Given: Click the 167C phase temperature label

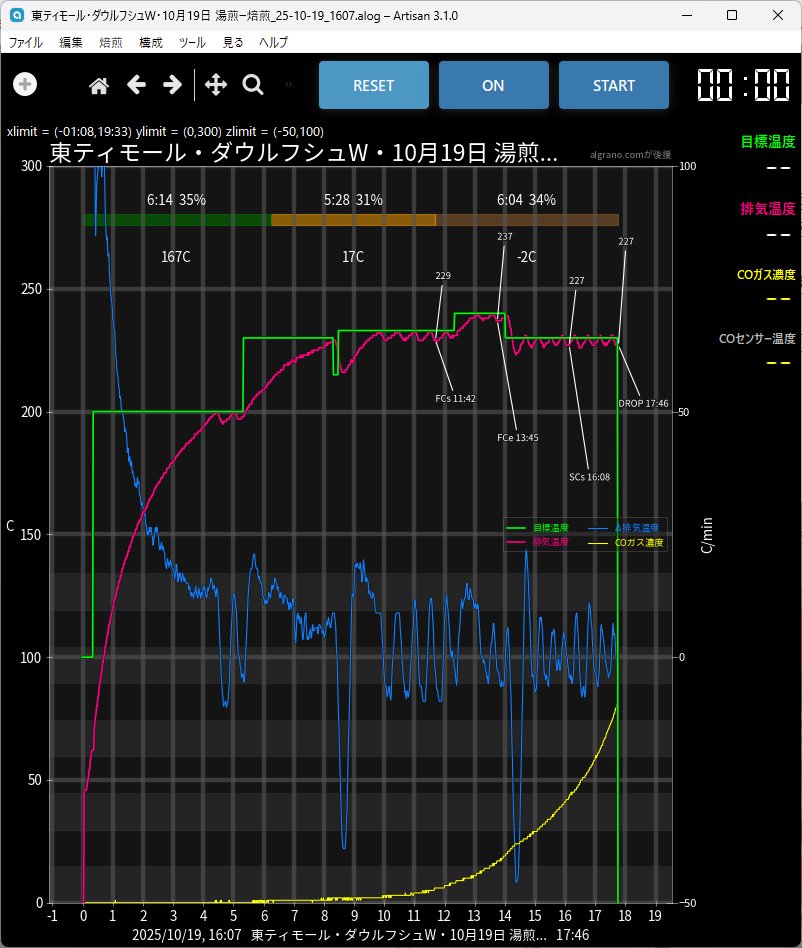Looking at the screenshot, I should click(176, 257).
